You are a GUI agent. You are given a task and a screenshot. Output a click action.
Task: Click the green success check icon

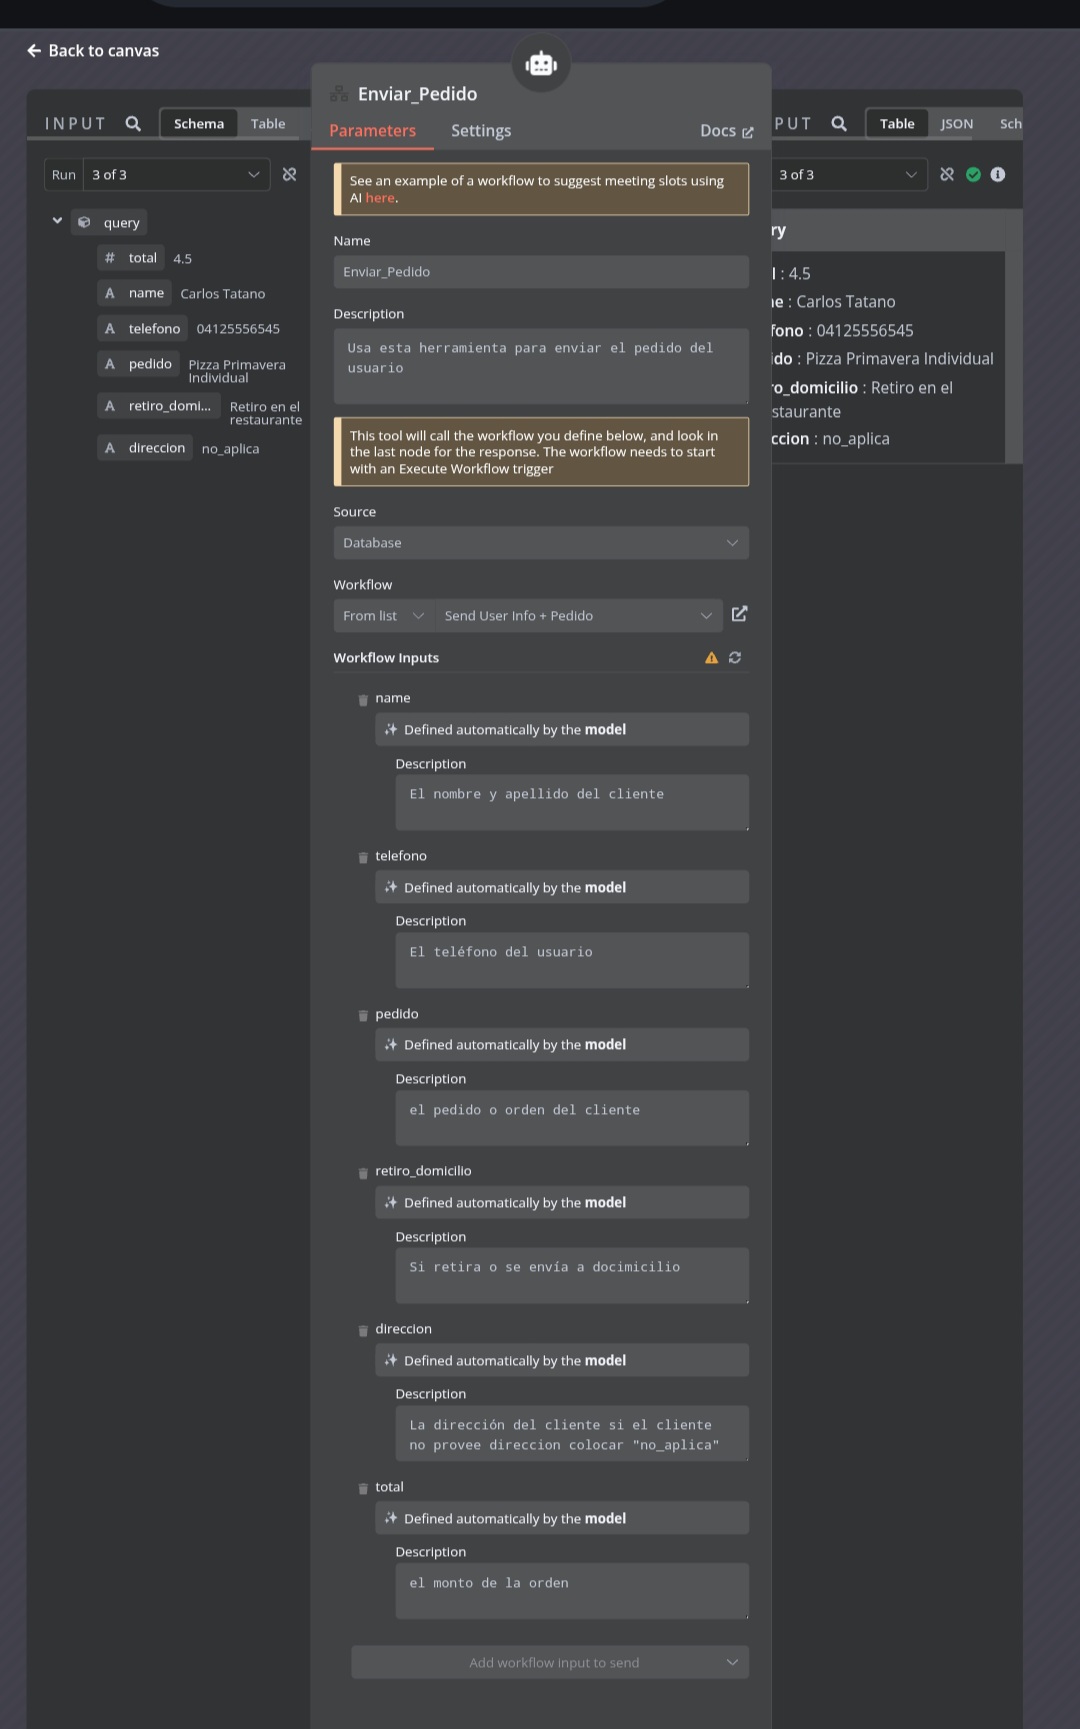point(973,174)
